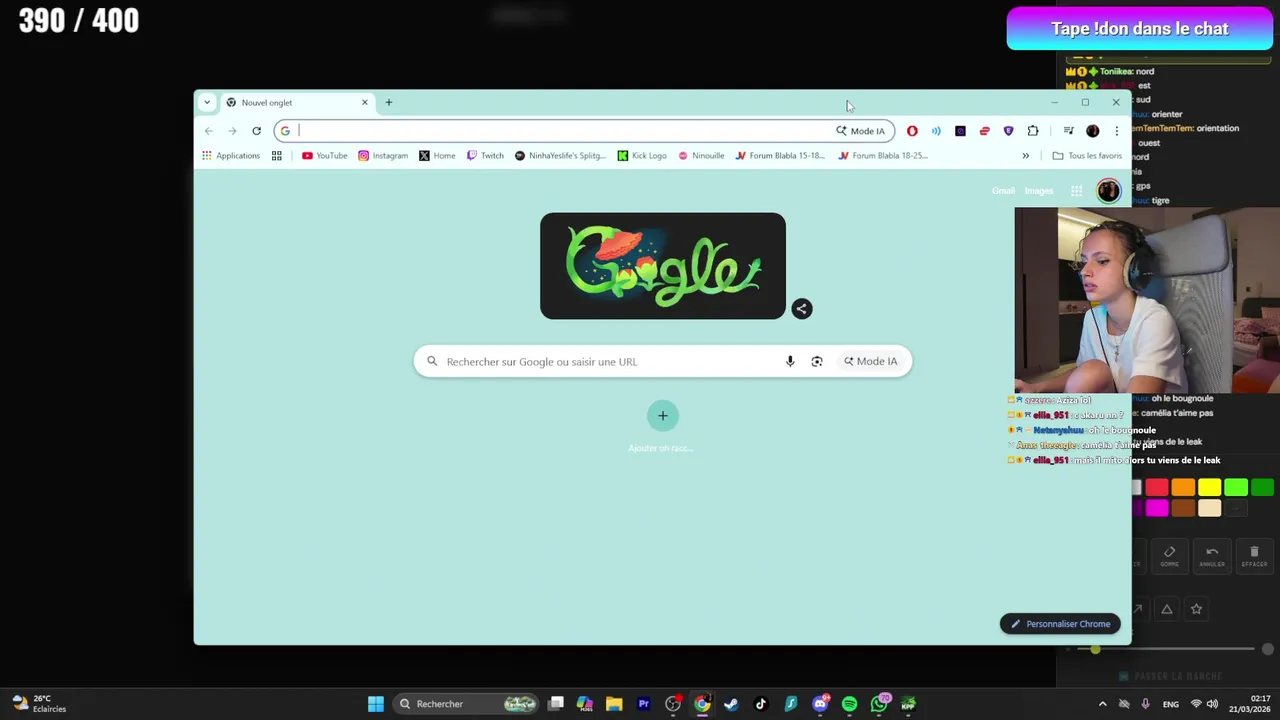
Task: Select the star shape tool
Action: (x=1196, y=609)
